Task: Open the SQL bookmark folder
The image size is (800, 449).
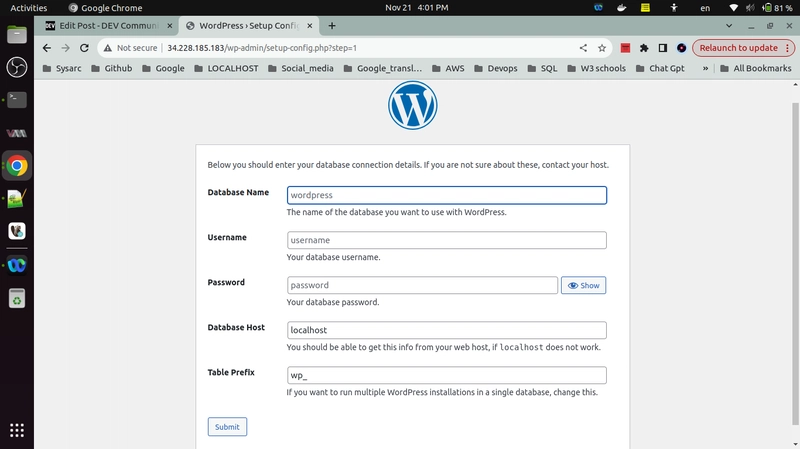Action: pyautogui.click(x=542, y=68)
